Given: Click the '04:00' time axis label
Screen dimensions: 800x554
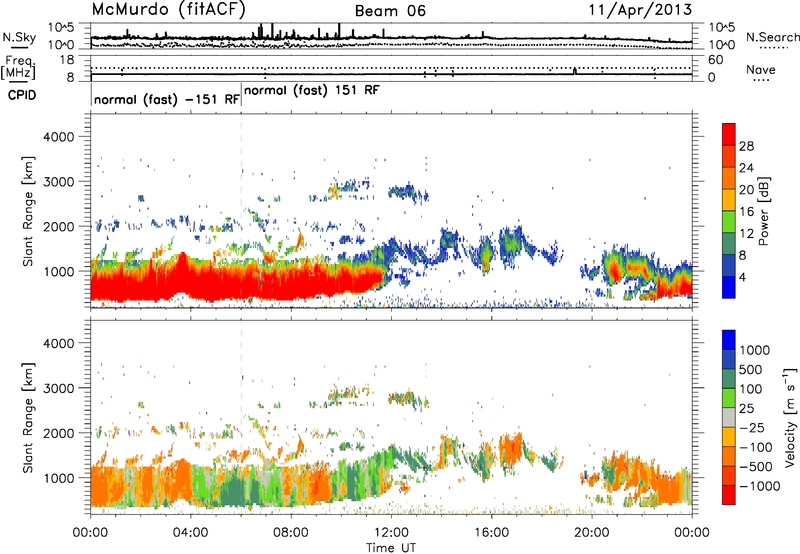Looking at the screenshot, I should click(191, 533).
